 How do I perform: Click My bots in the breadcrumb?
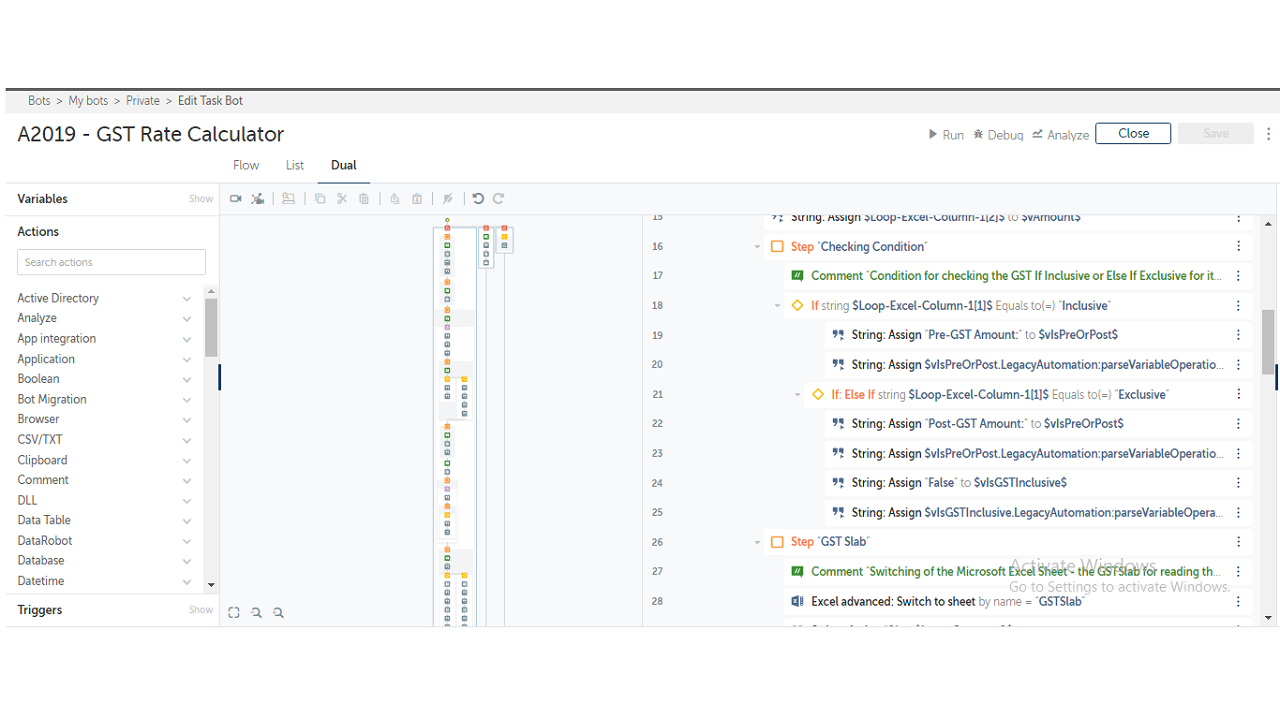click(x=88, y=101)
